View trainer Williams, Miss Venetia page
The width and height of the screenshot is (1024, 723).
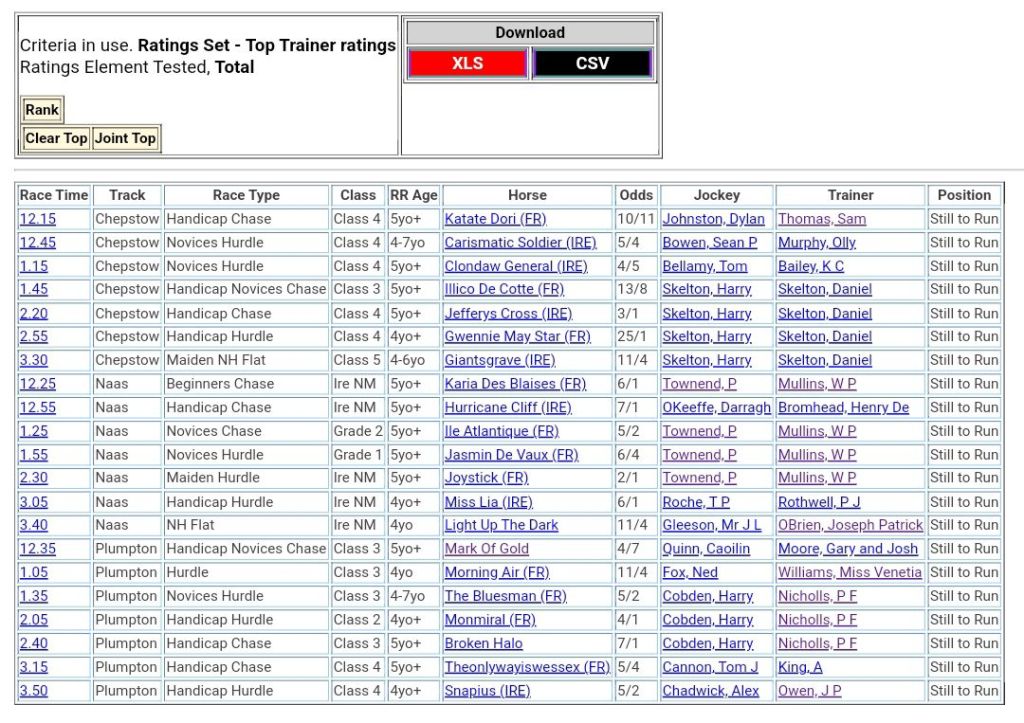(849, 573)
